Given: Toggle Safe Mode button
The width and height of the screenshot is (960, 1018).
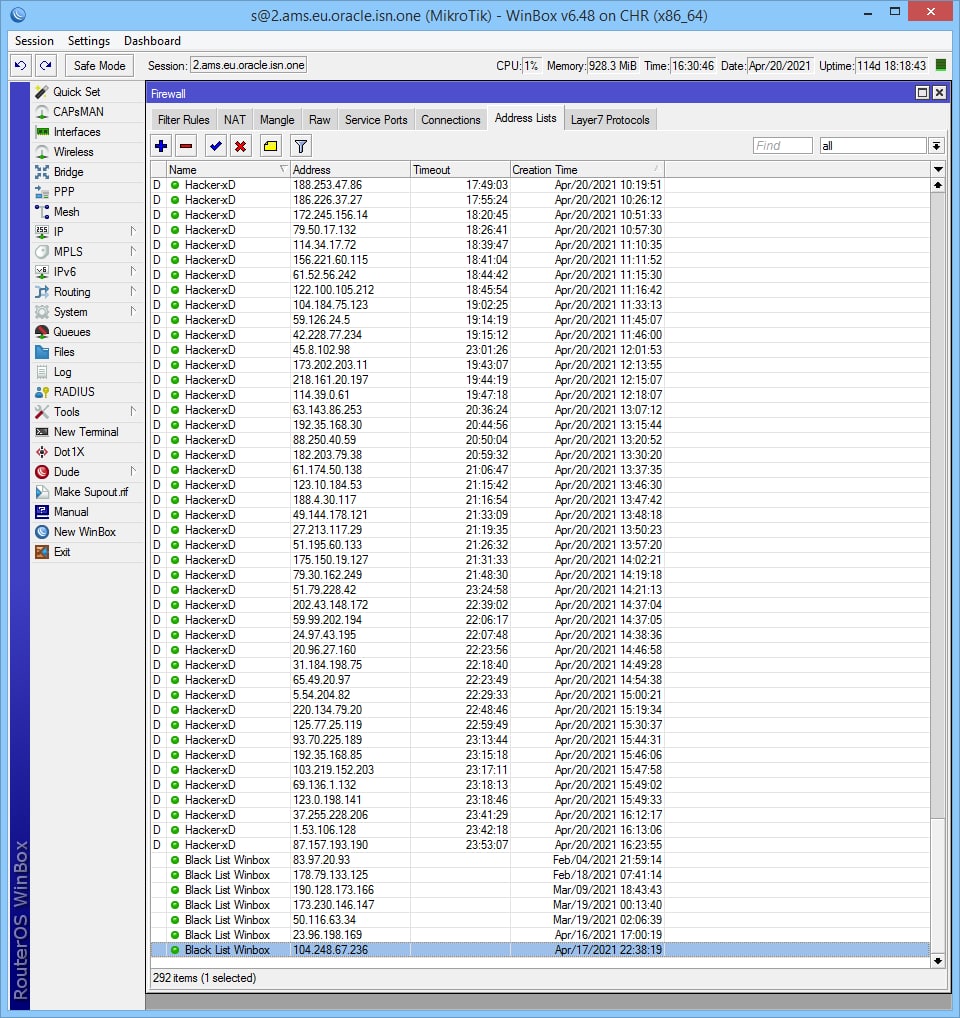Looking at the screenshot, I should (99, 66).
